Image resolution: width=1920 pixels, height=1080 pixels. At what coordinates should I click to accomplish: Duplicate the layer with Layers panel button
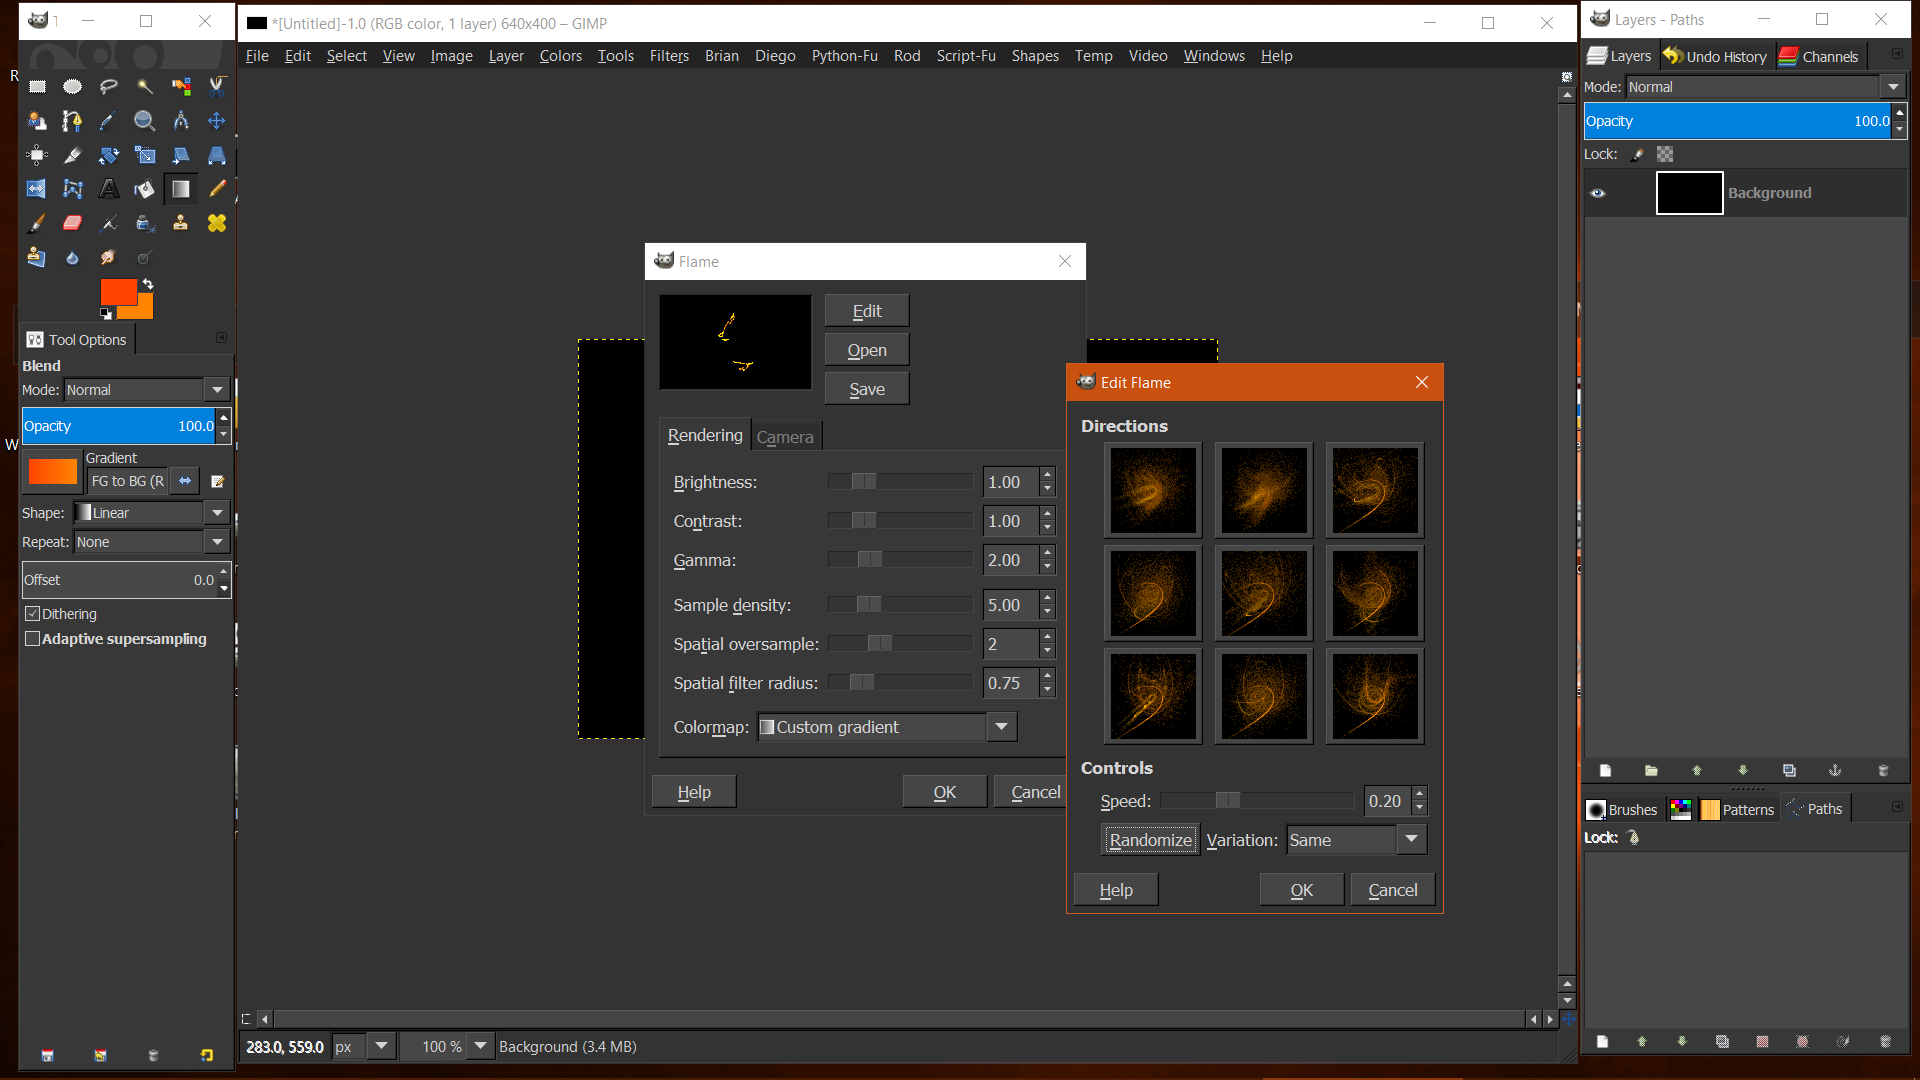pos(1789,770)
